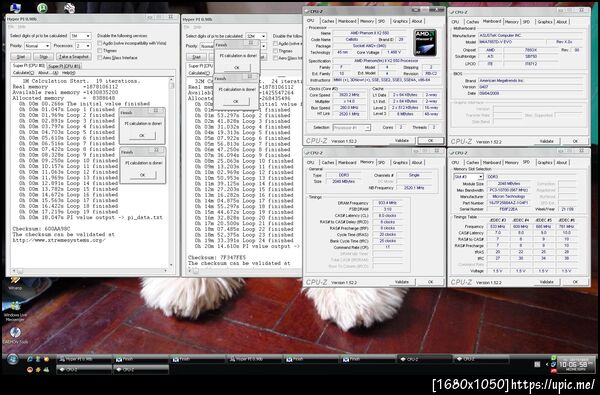This screenshot has width=600, height=395.
Task: Open the Selection Processor #1 dropdown in CPU-Z
Action: [x=352, y=128]
